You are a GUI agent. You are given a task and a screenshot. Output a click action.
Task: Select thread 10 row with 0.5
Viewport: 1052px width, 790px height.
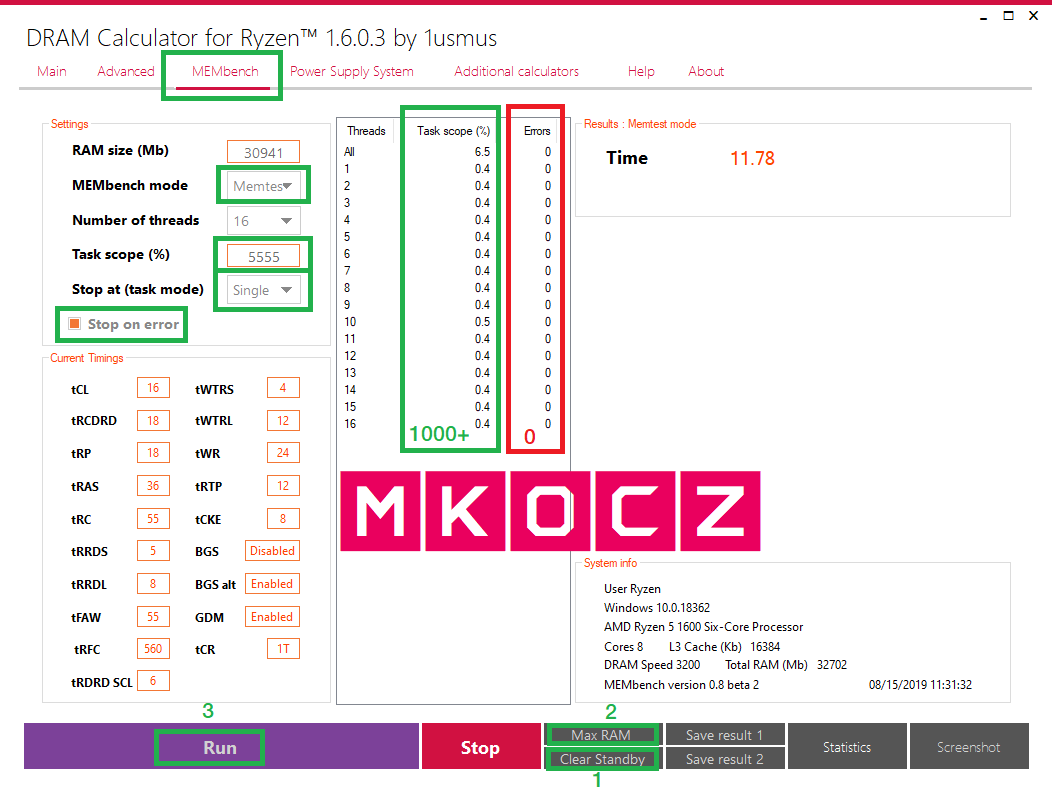(450, 322)
